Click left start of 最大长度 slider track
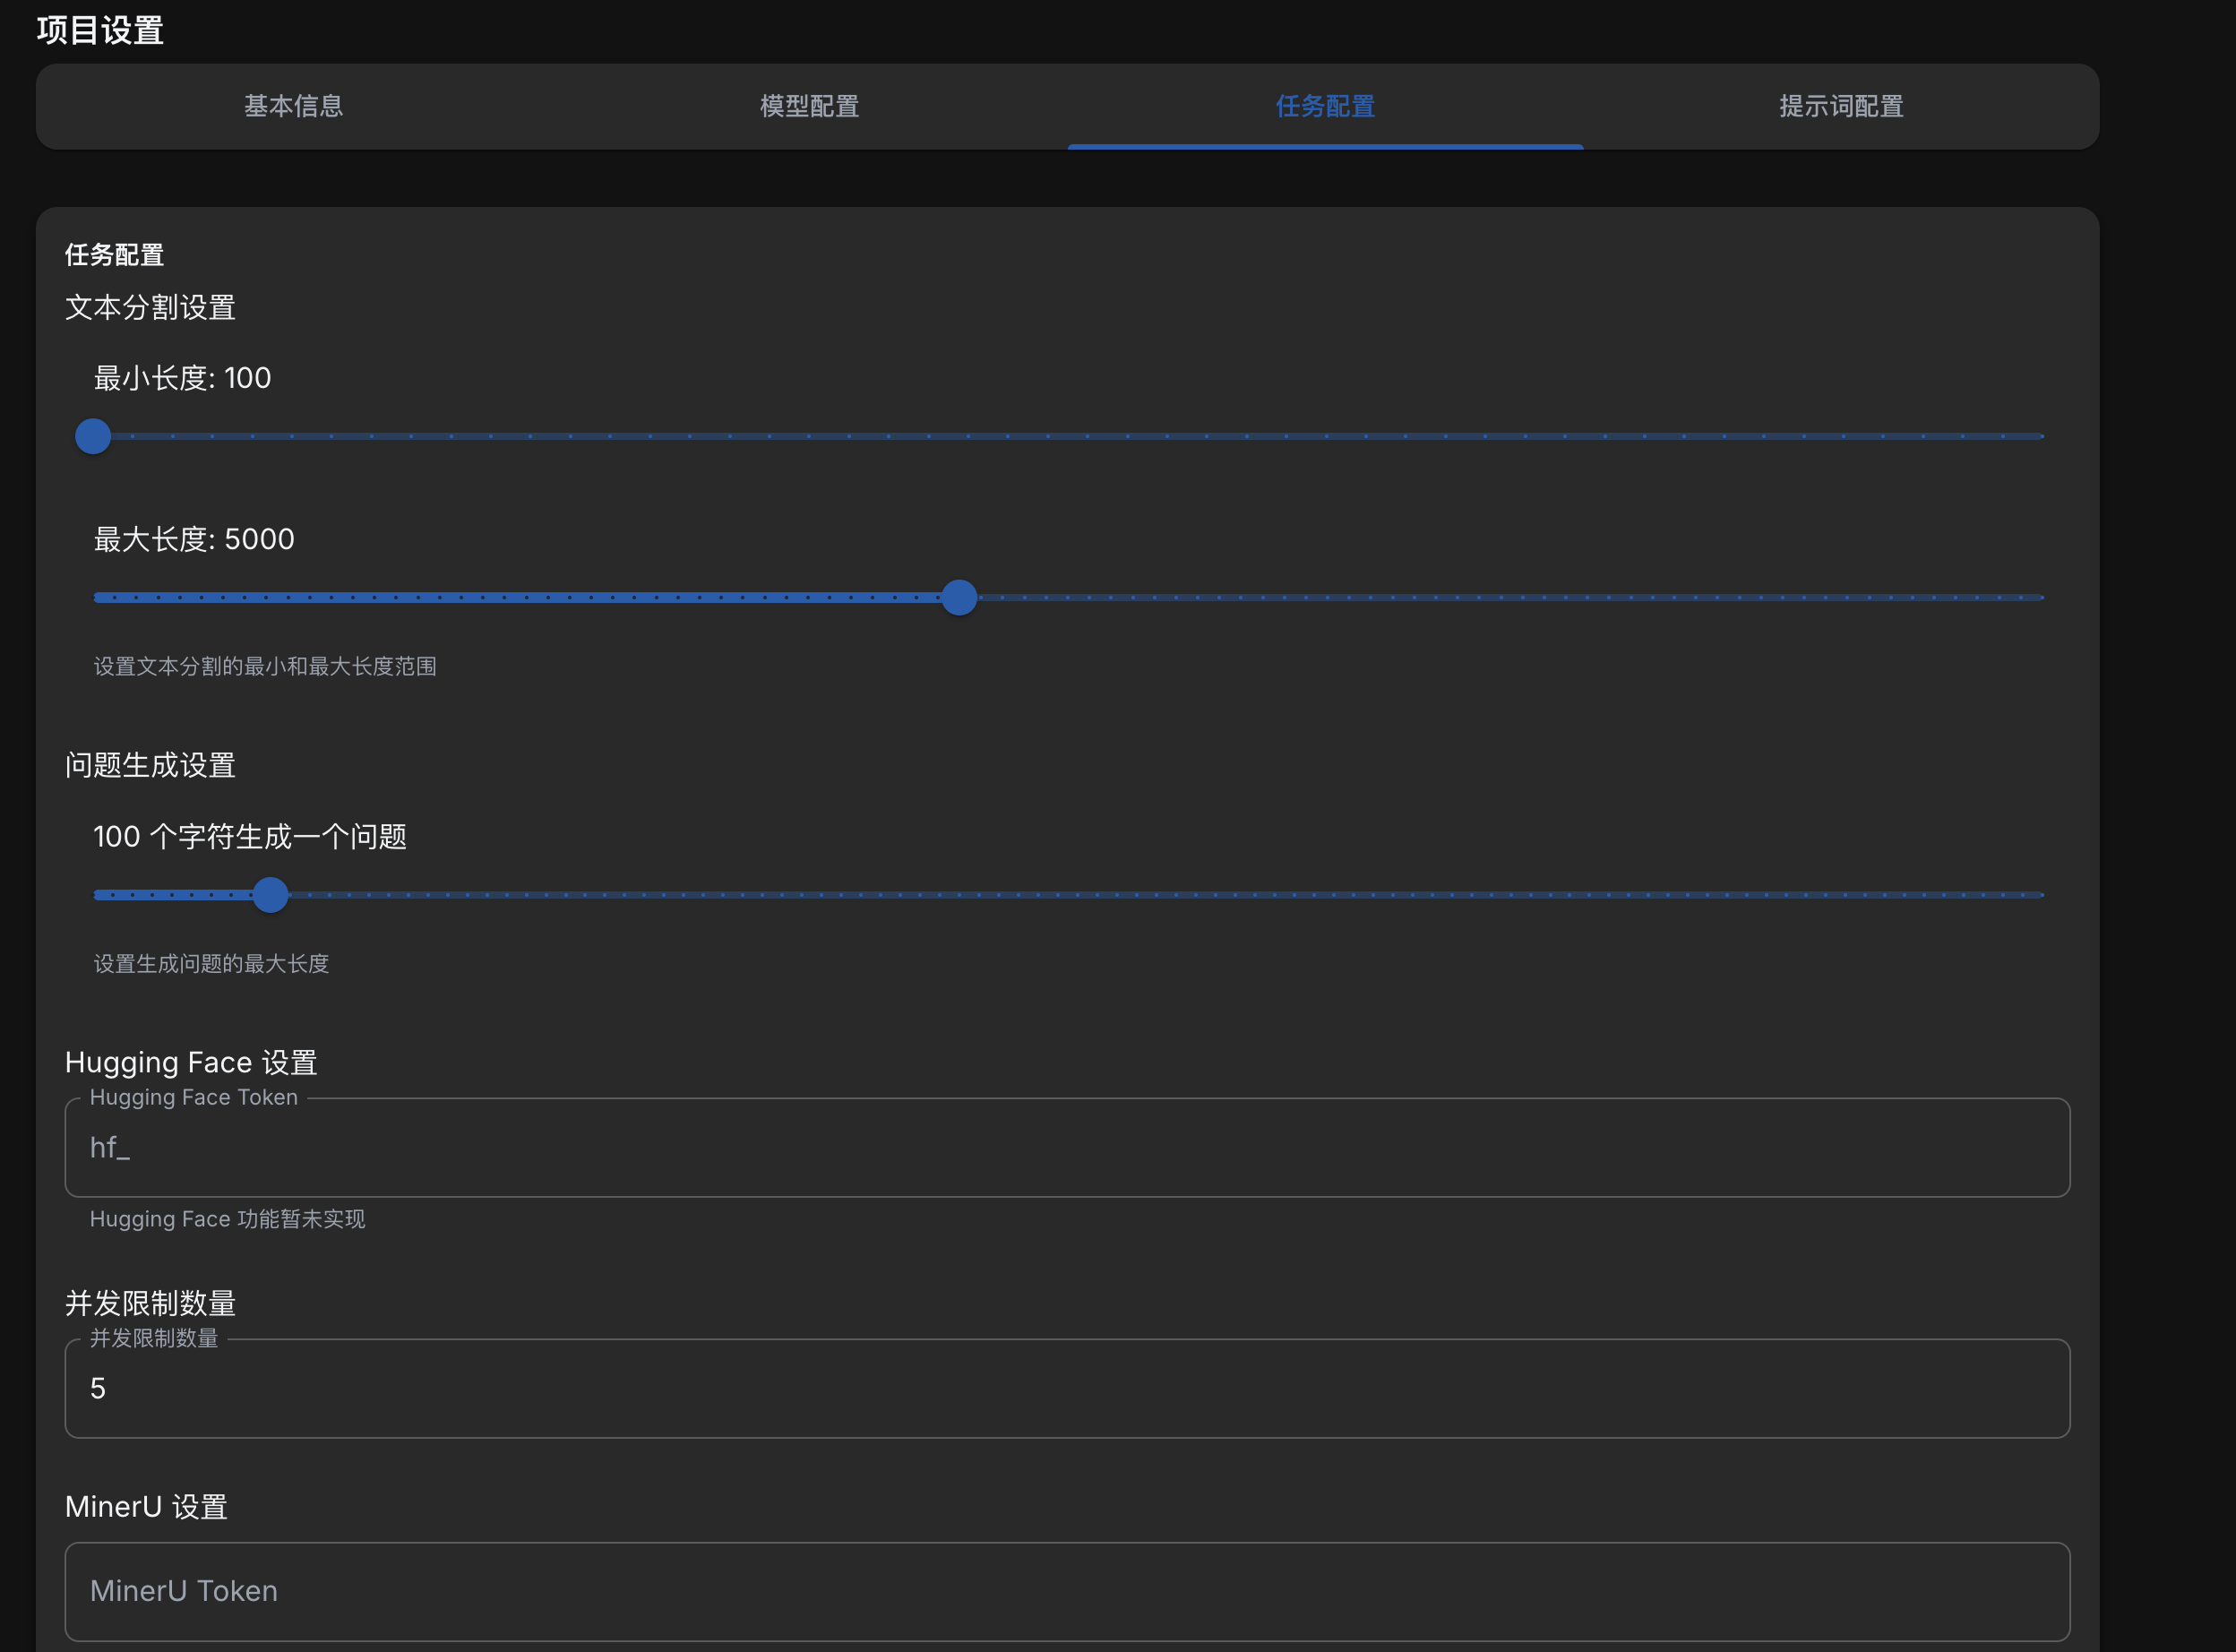 click(99, 597)
